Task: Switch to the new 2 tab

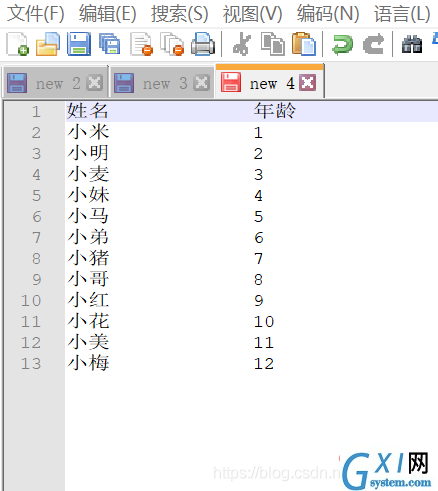Action: pyautogui.click(x=55, y=83)
